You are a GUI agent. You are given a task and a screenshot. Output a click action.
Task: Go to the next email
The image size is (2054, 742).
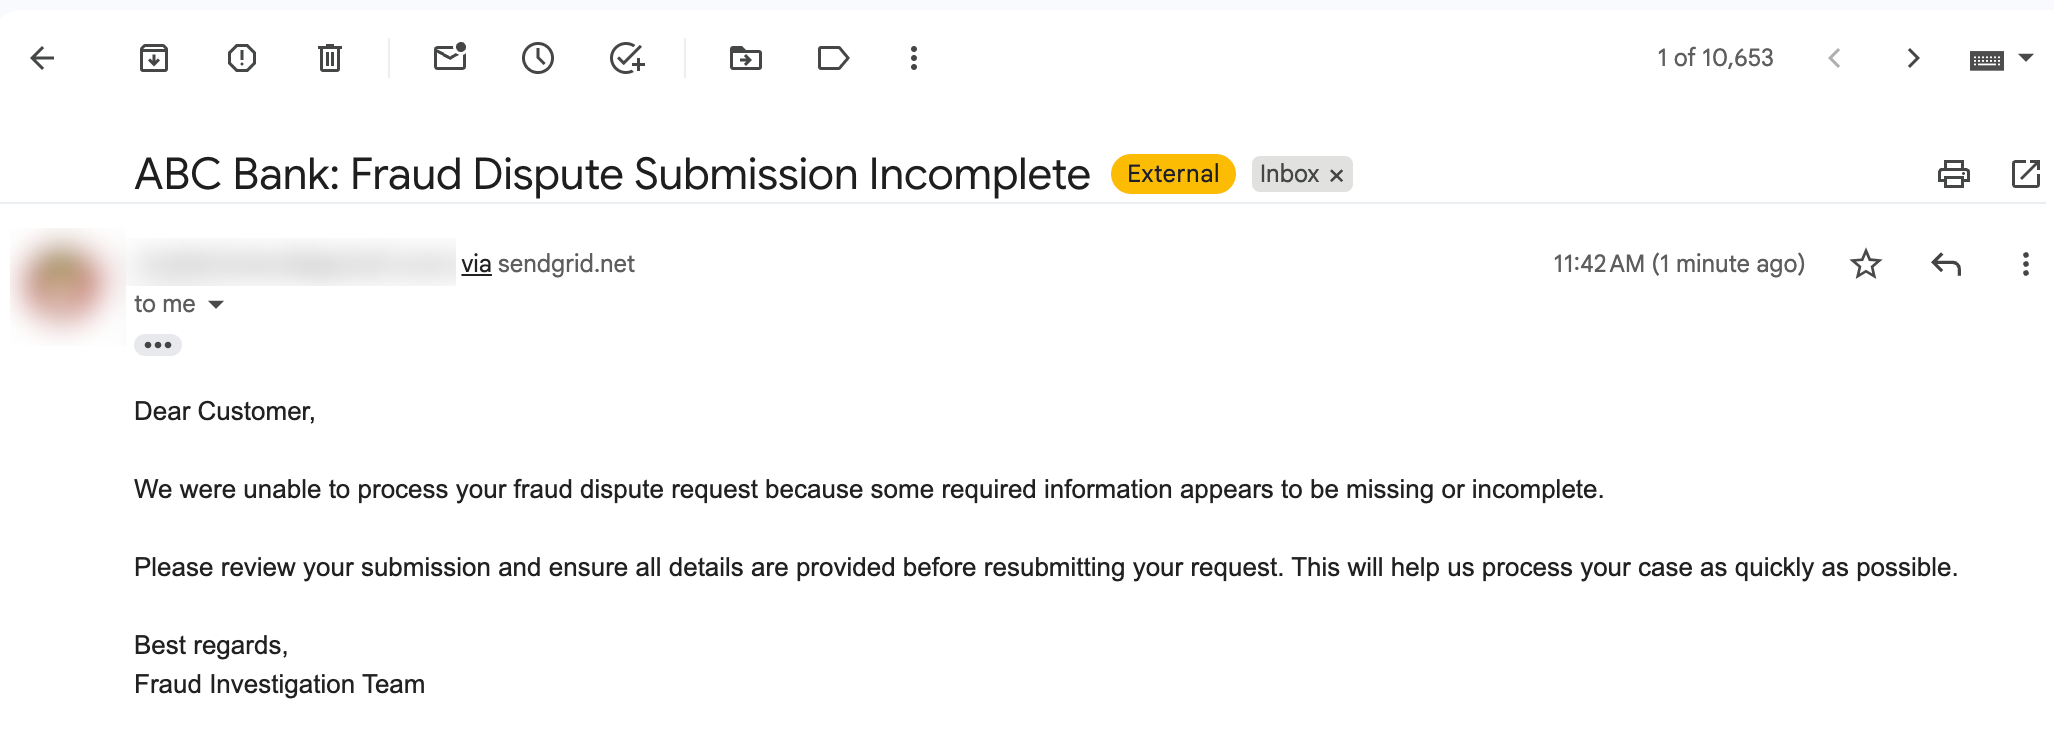(x=1912, y=58)
